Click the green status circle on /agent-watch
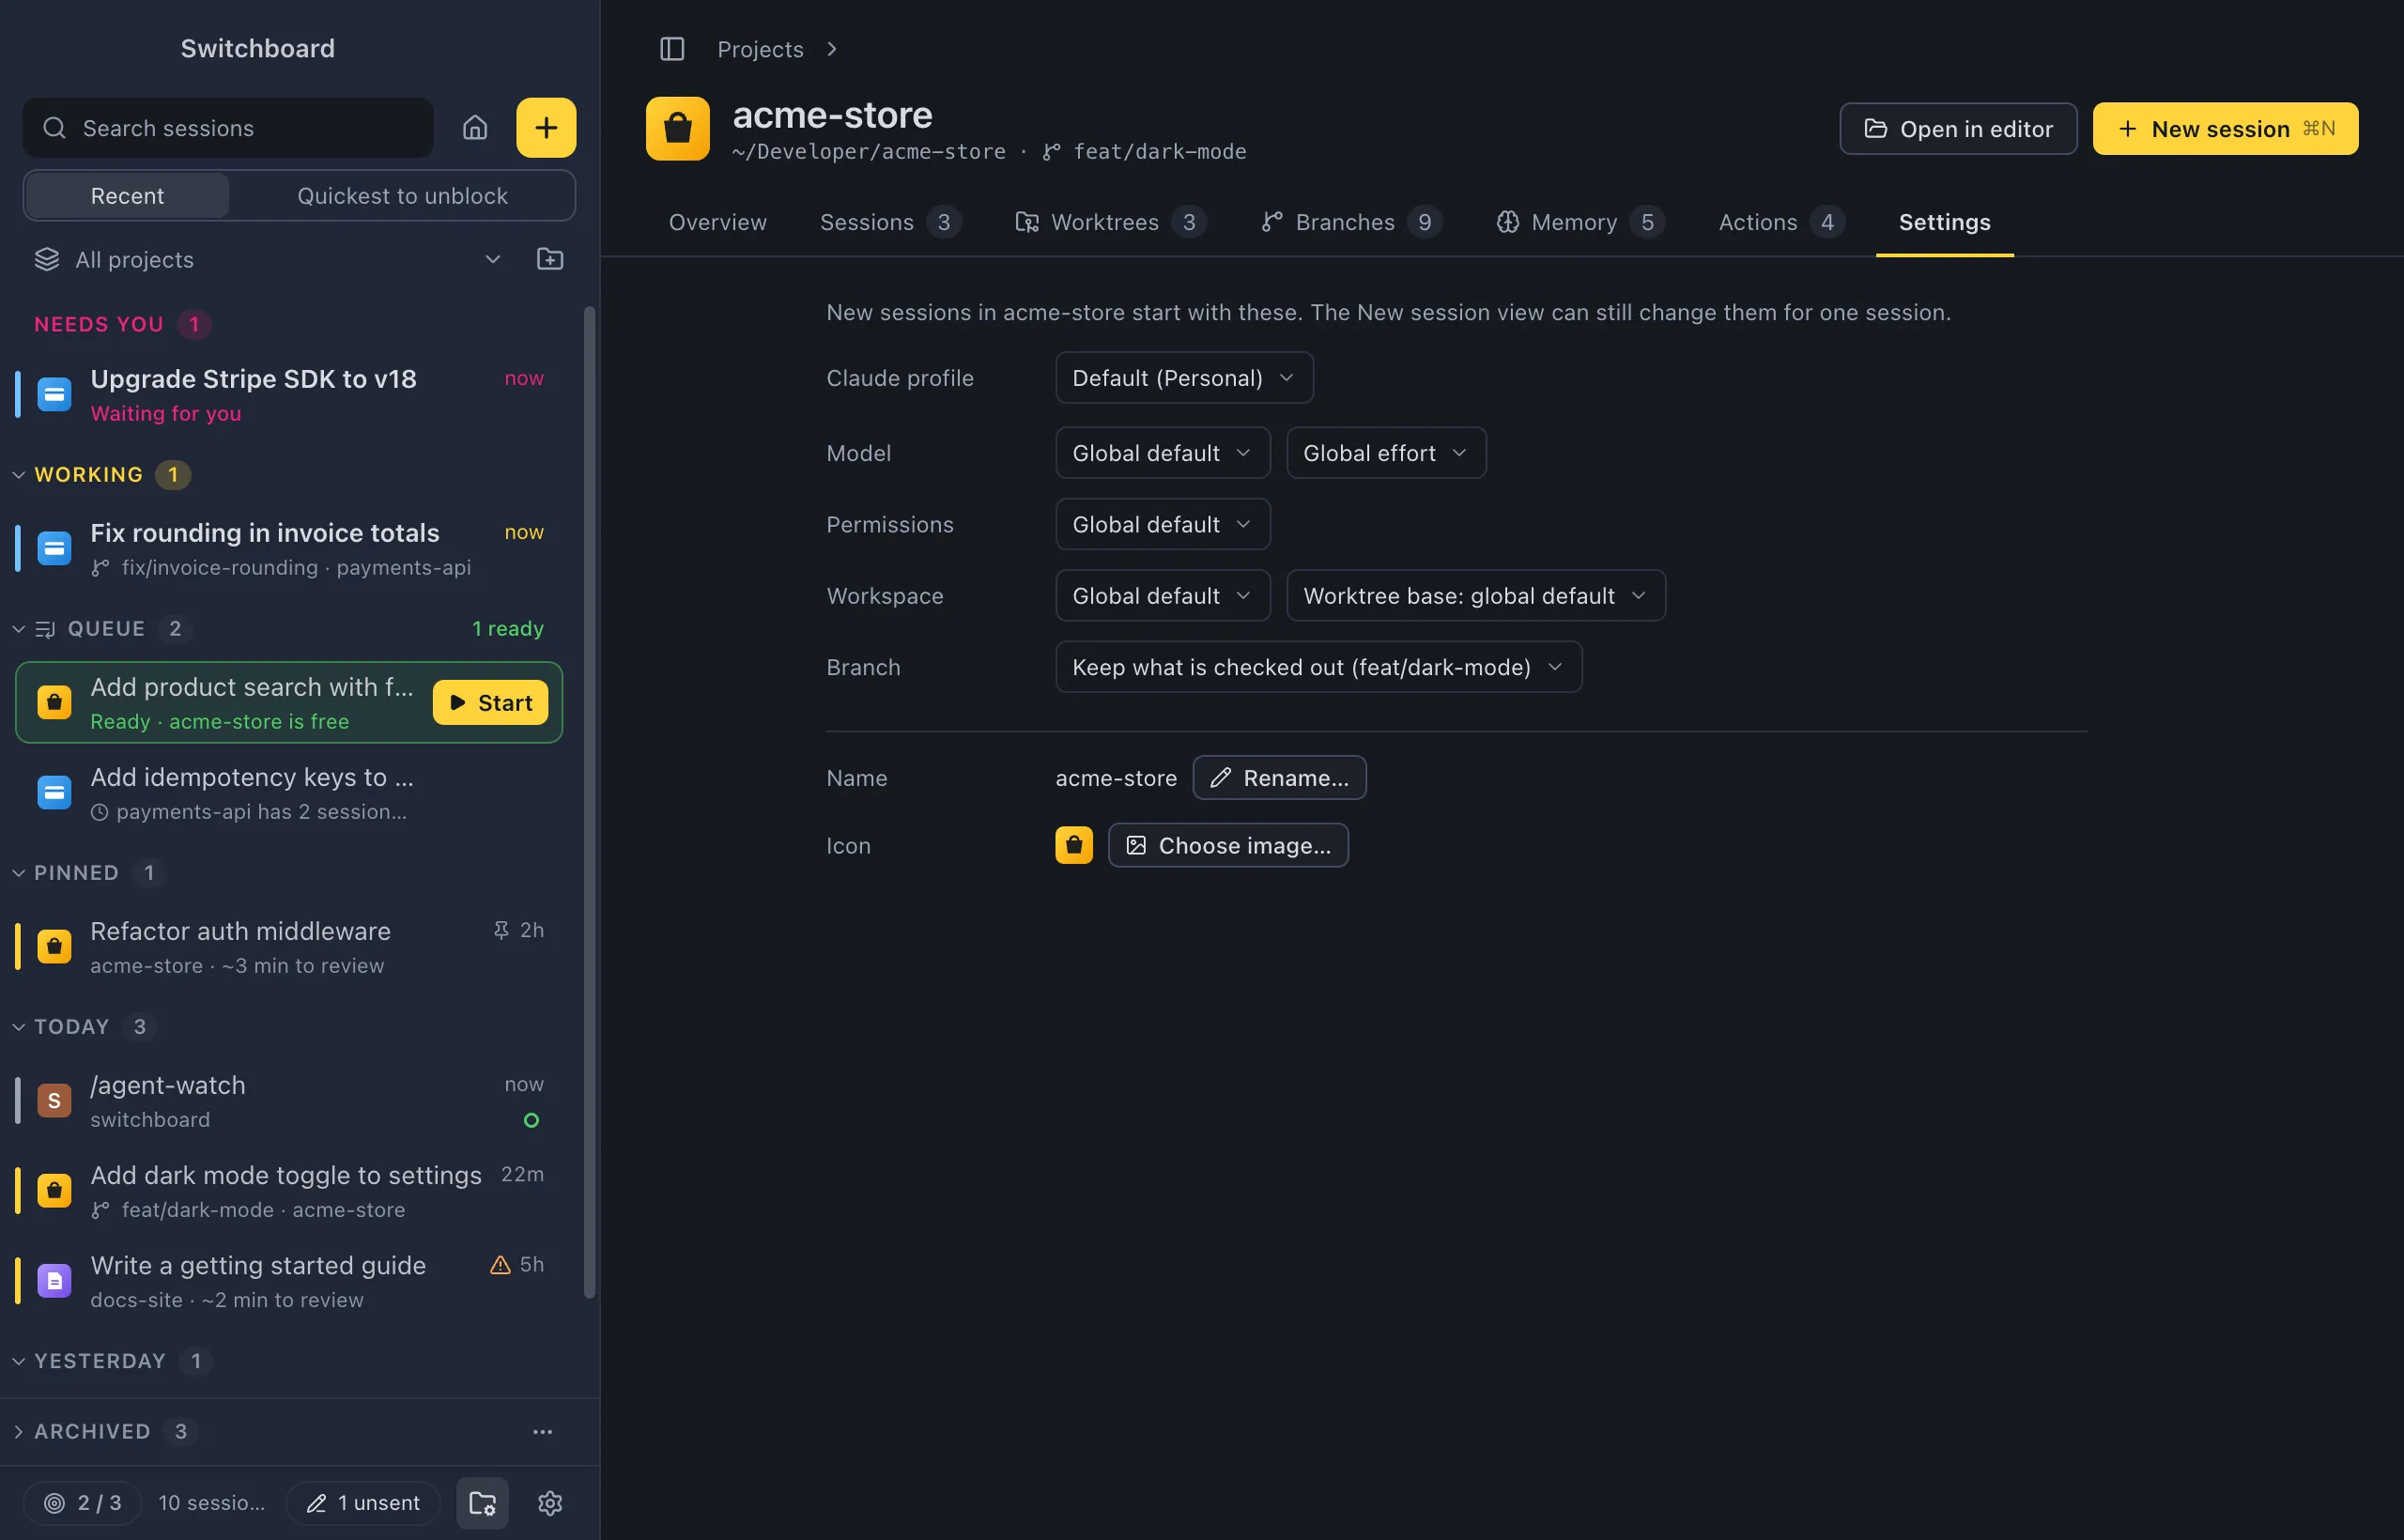Viewport: 2404px width, 1540px height. point(532,1120)
